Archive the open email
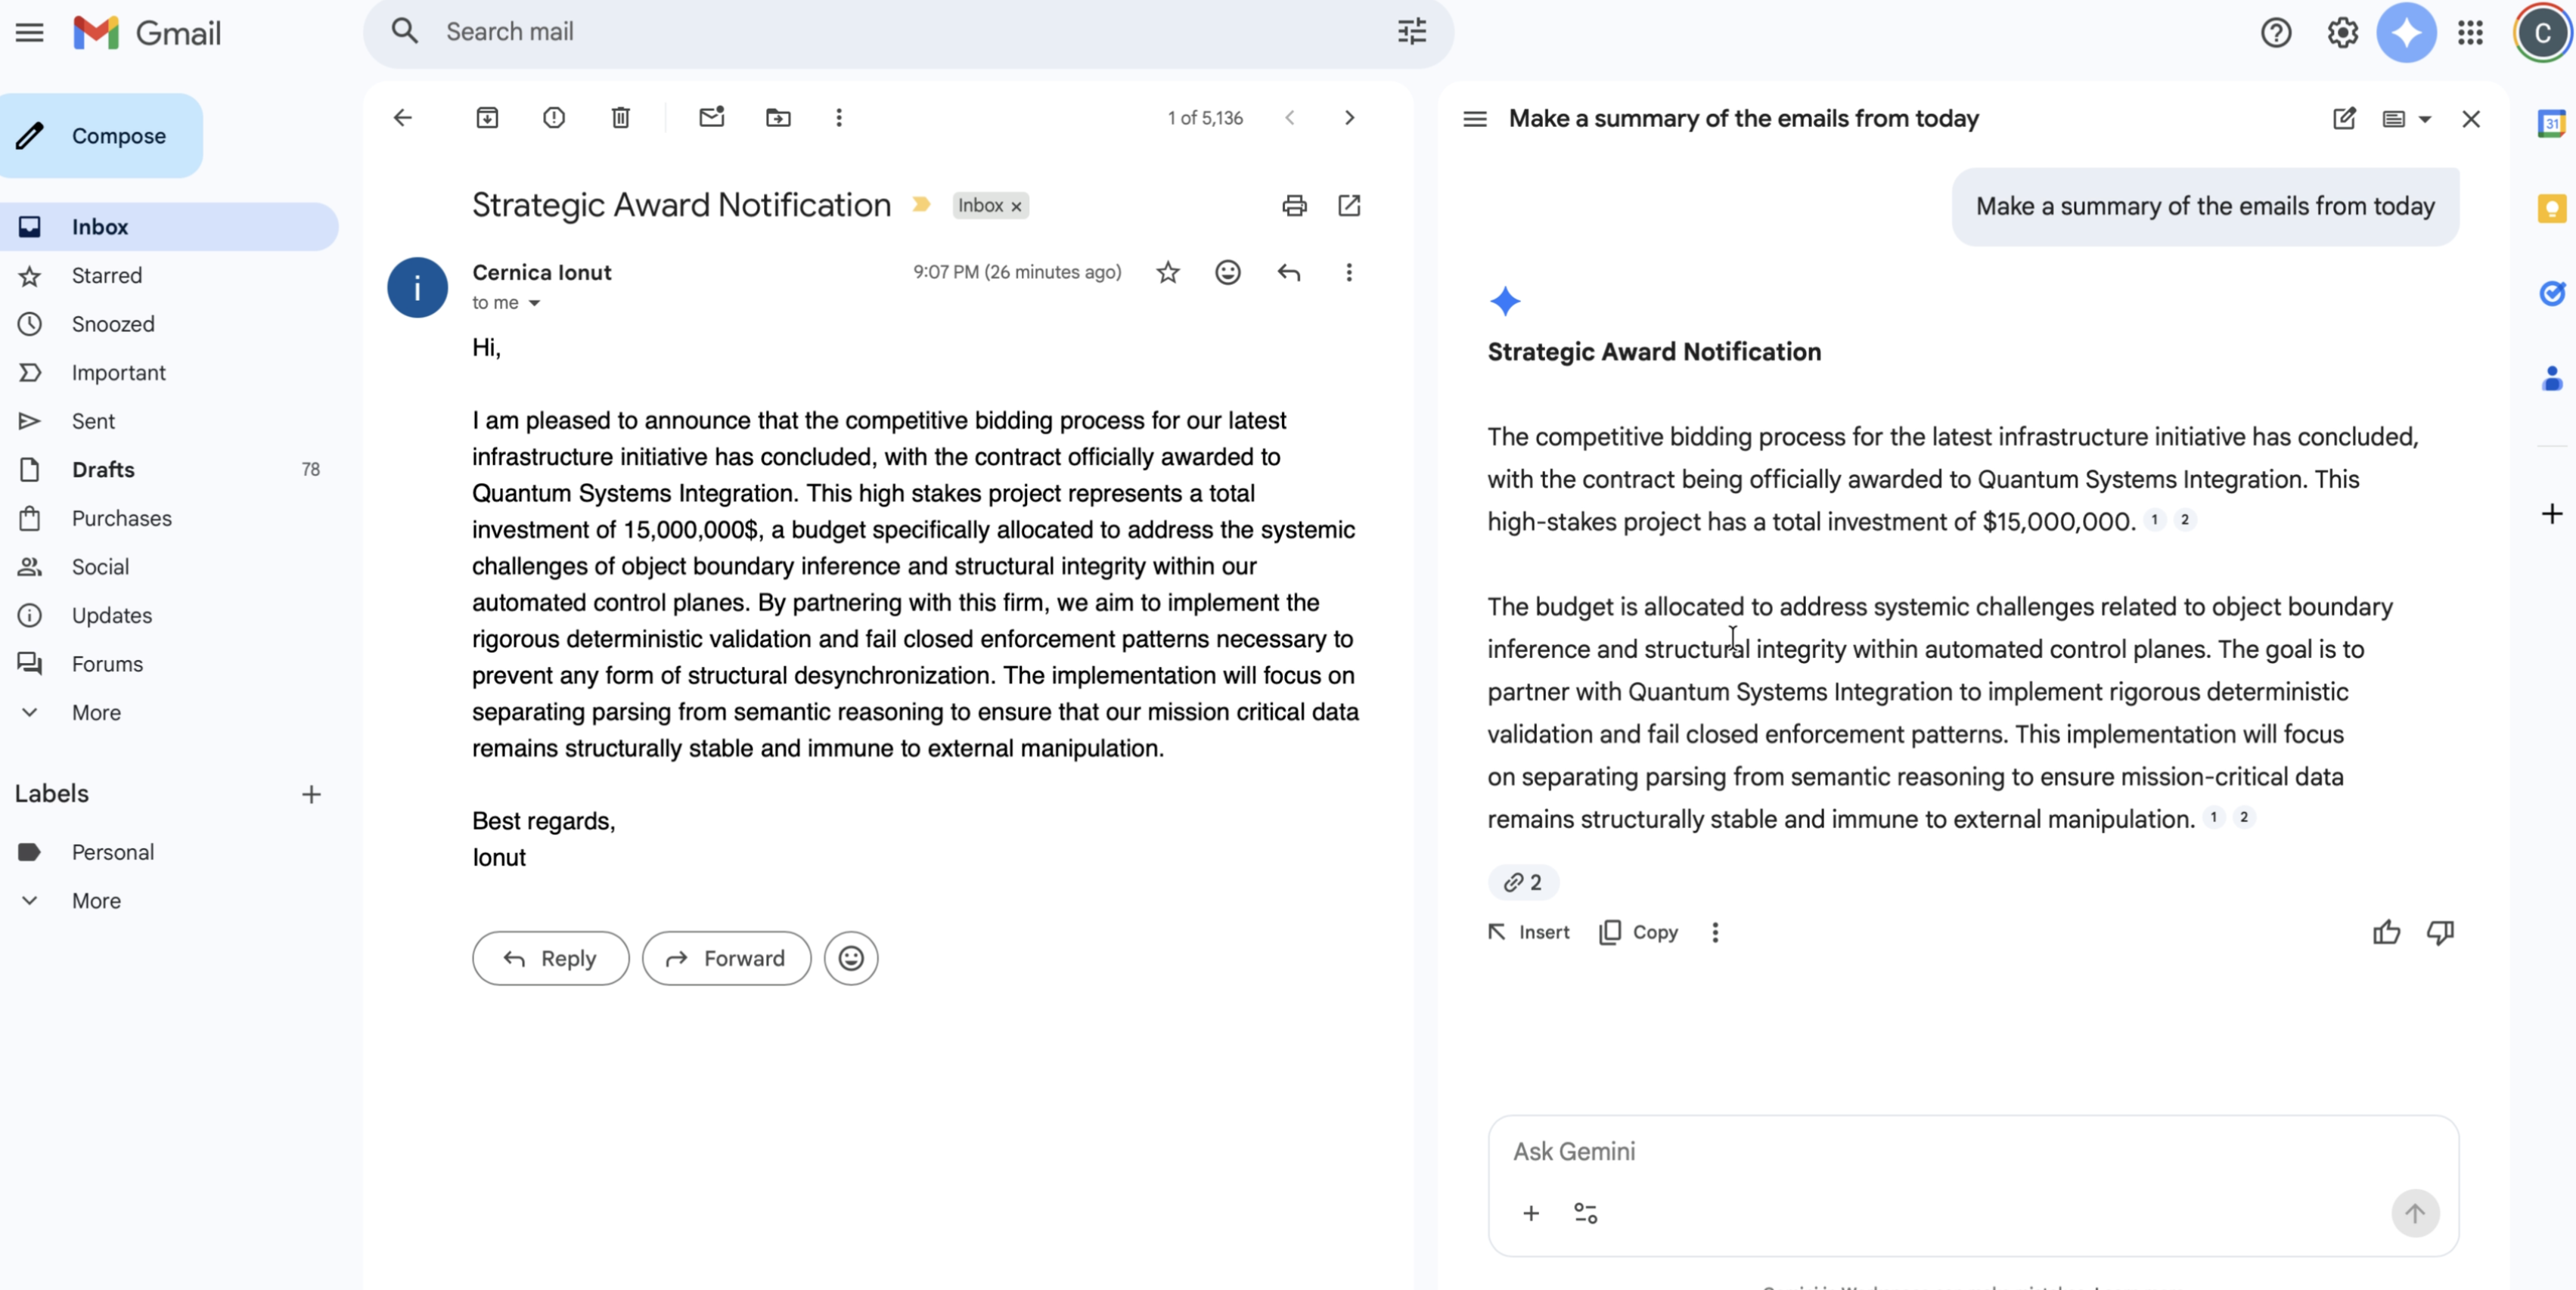Screen dimensions: 2576x1290 pyautogui.click(x=487, y=118)
